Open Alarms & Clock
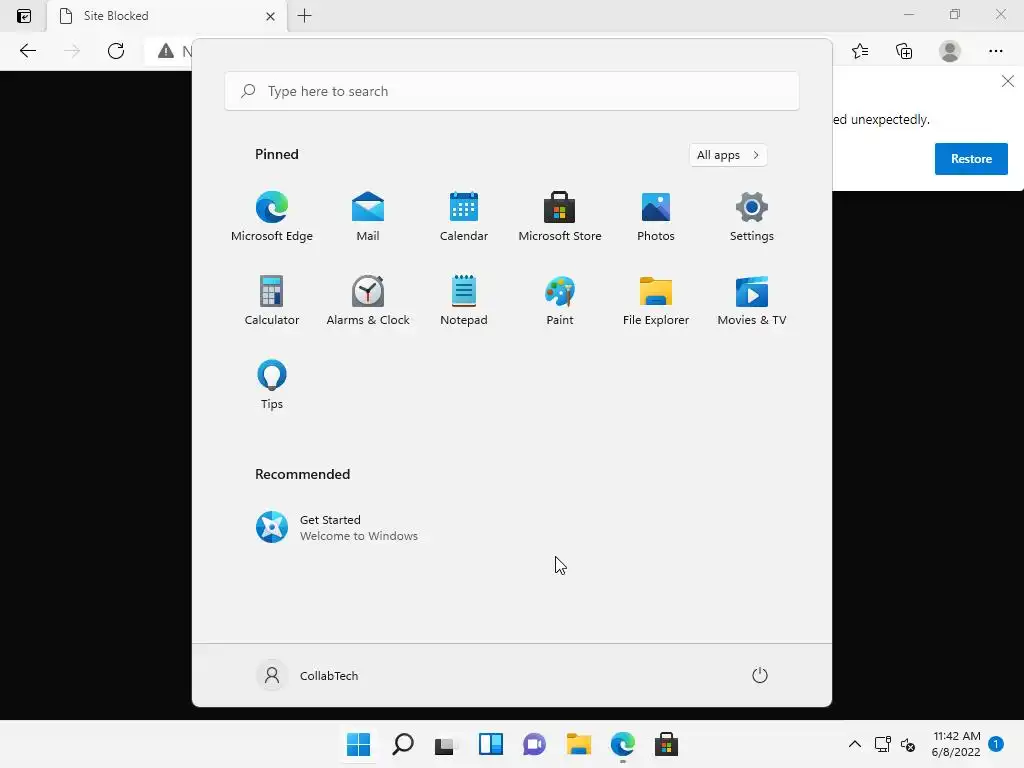The height and width of the screenshot is (768, 1024). 368,300
